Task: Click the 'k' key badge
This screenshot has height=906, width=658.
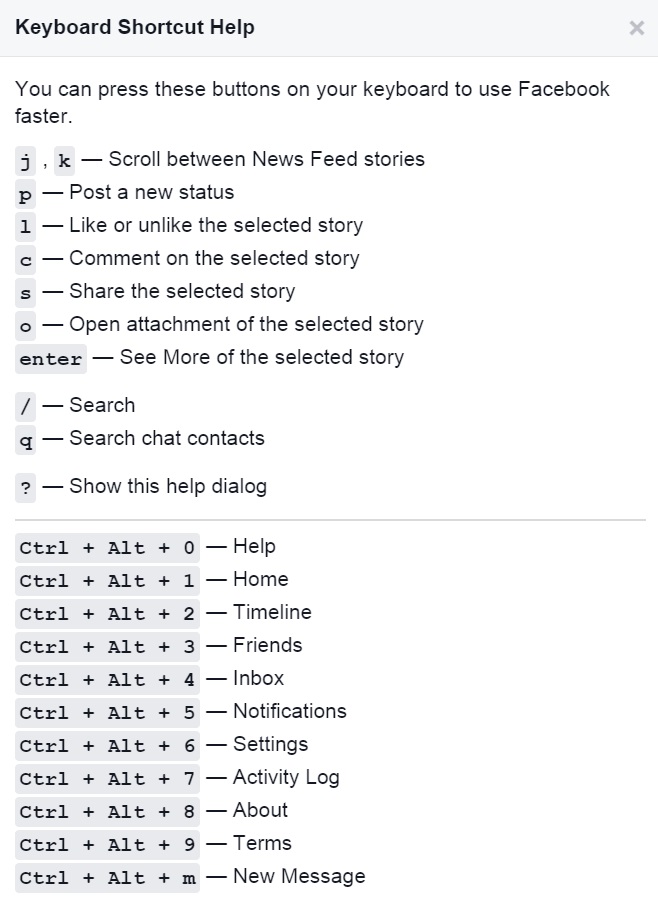Action: (x=64, y=160)
